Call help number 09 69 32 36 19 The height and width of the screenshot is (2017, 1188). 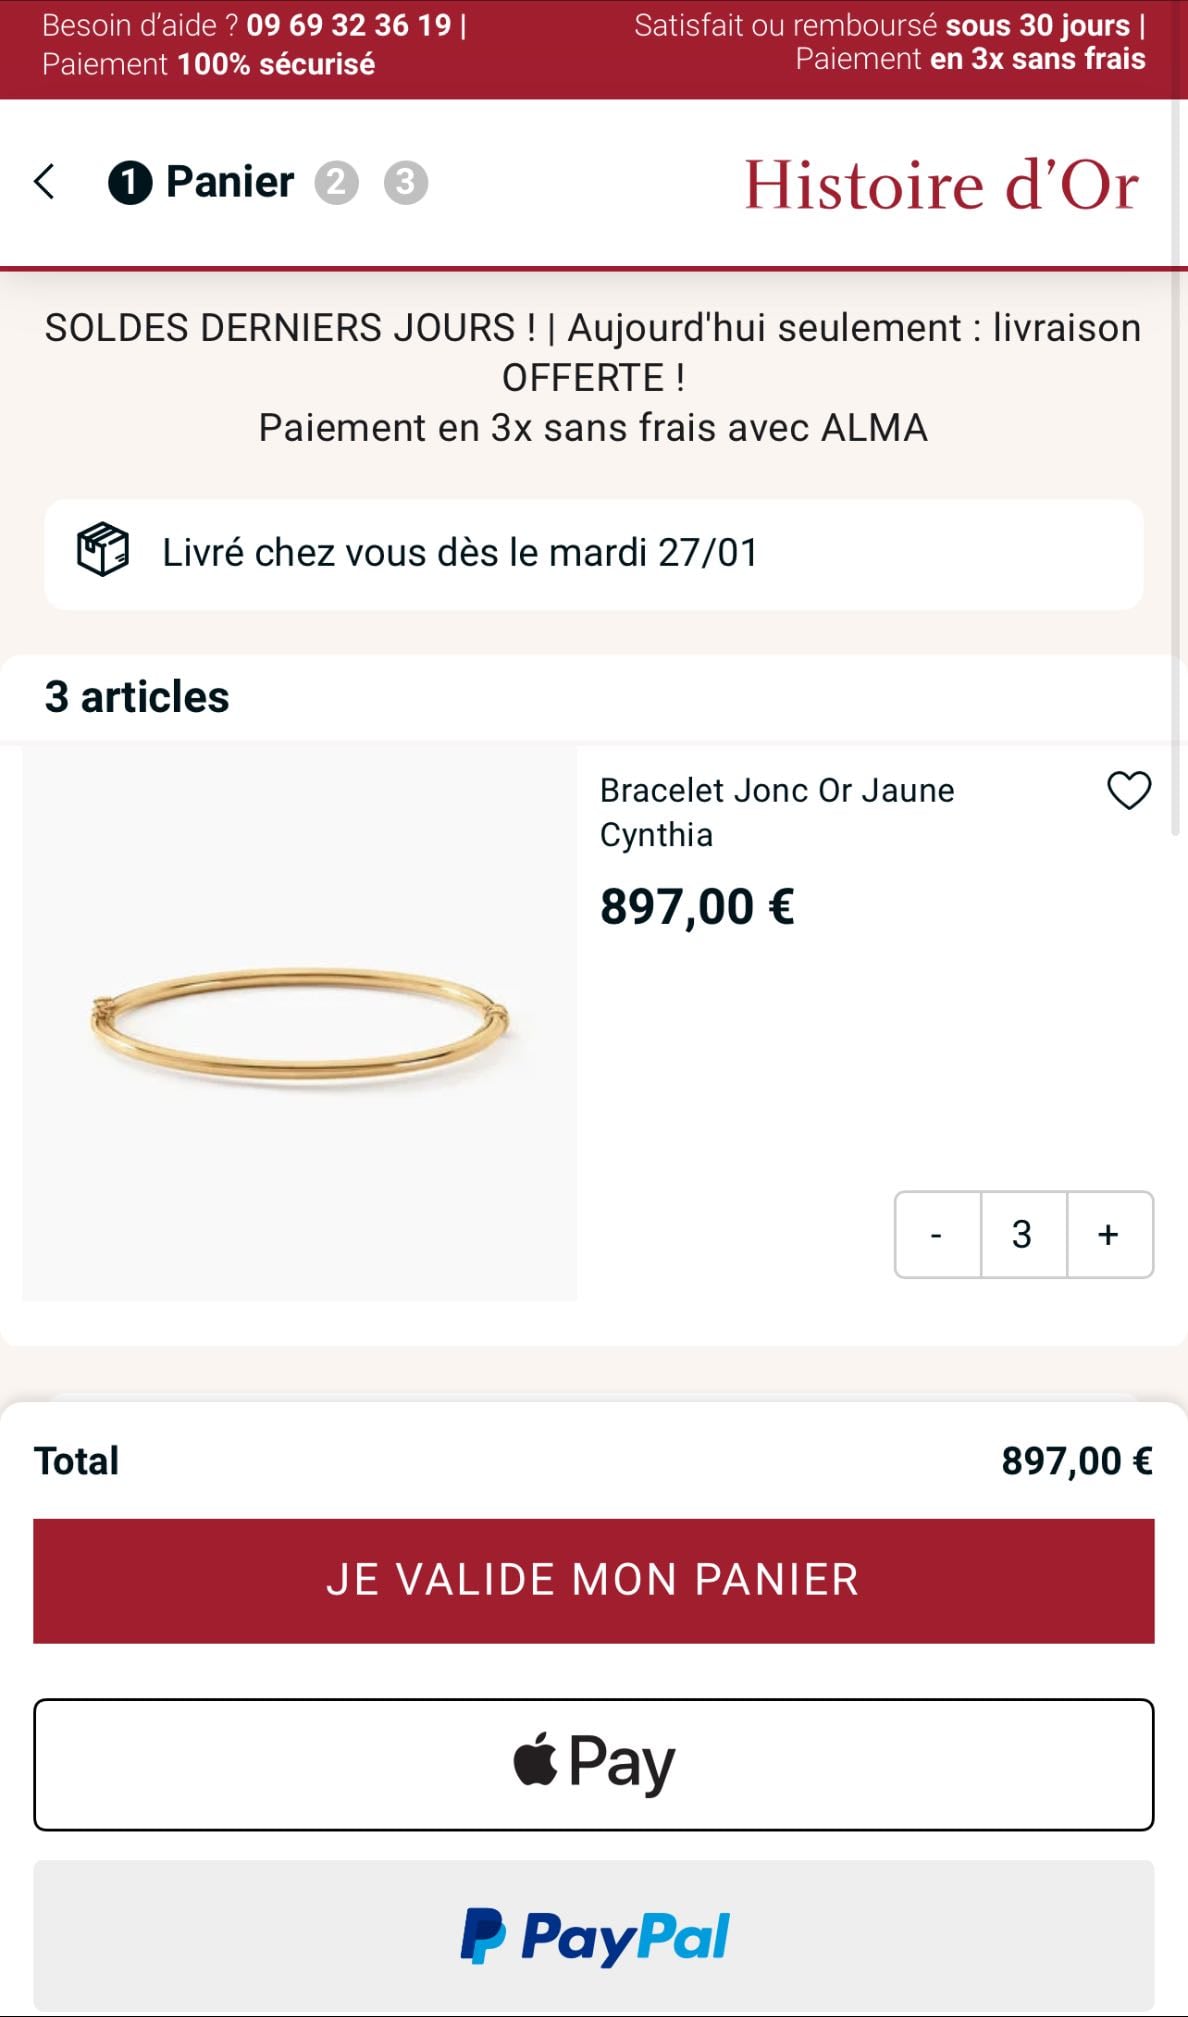[349, 25]
